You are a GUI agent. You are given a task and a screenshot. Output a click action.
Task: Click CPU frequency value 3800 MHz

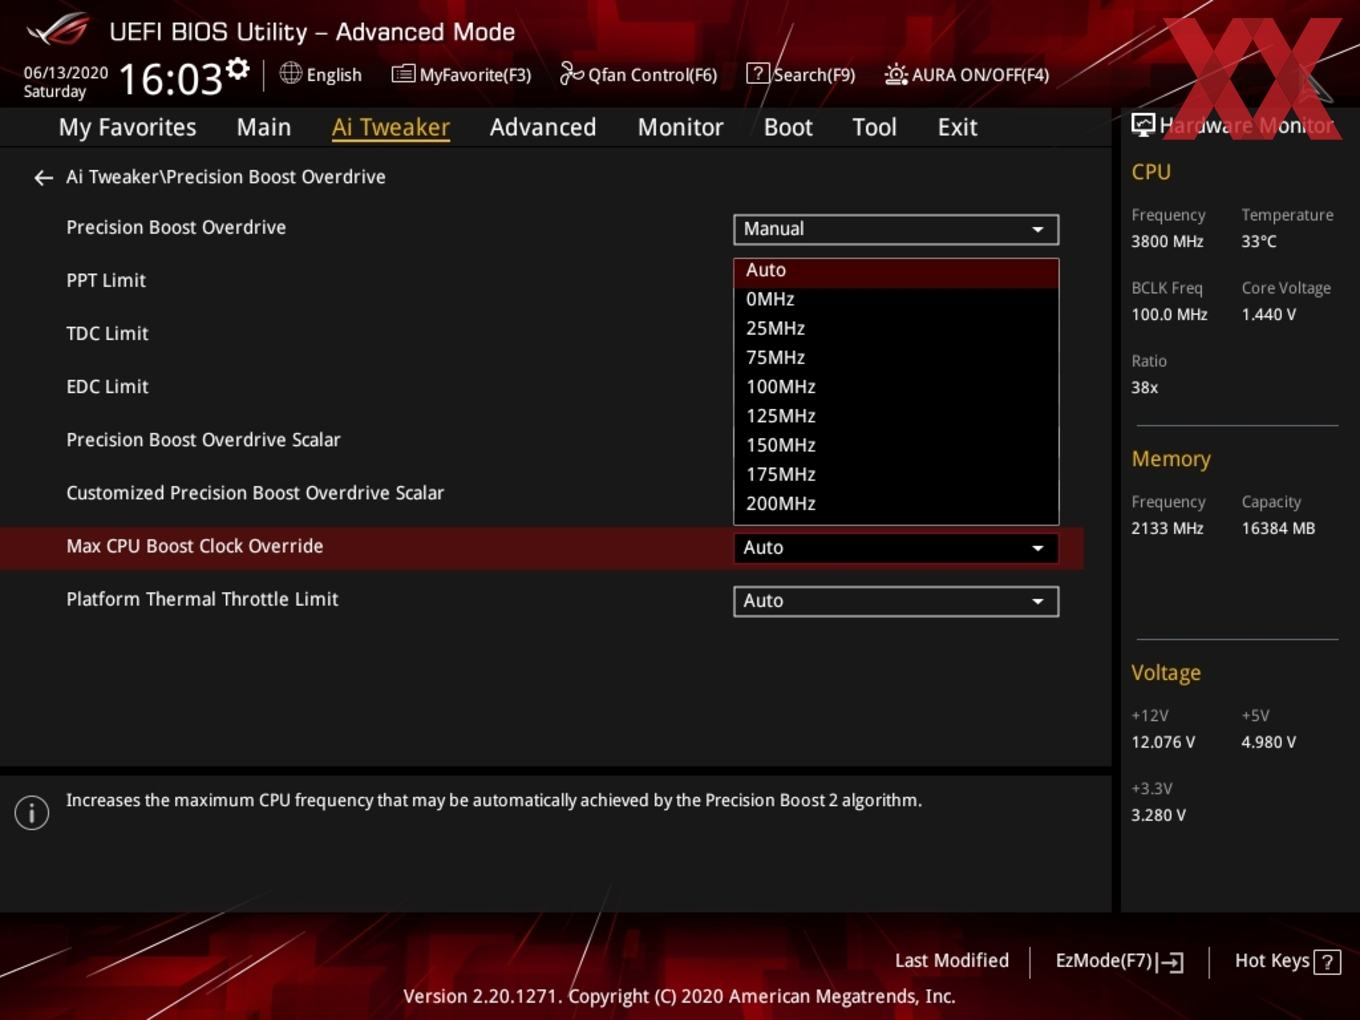(1167, 242)
